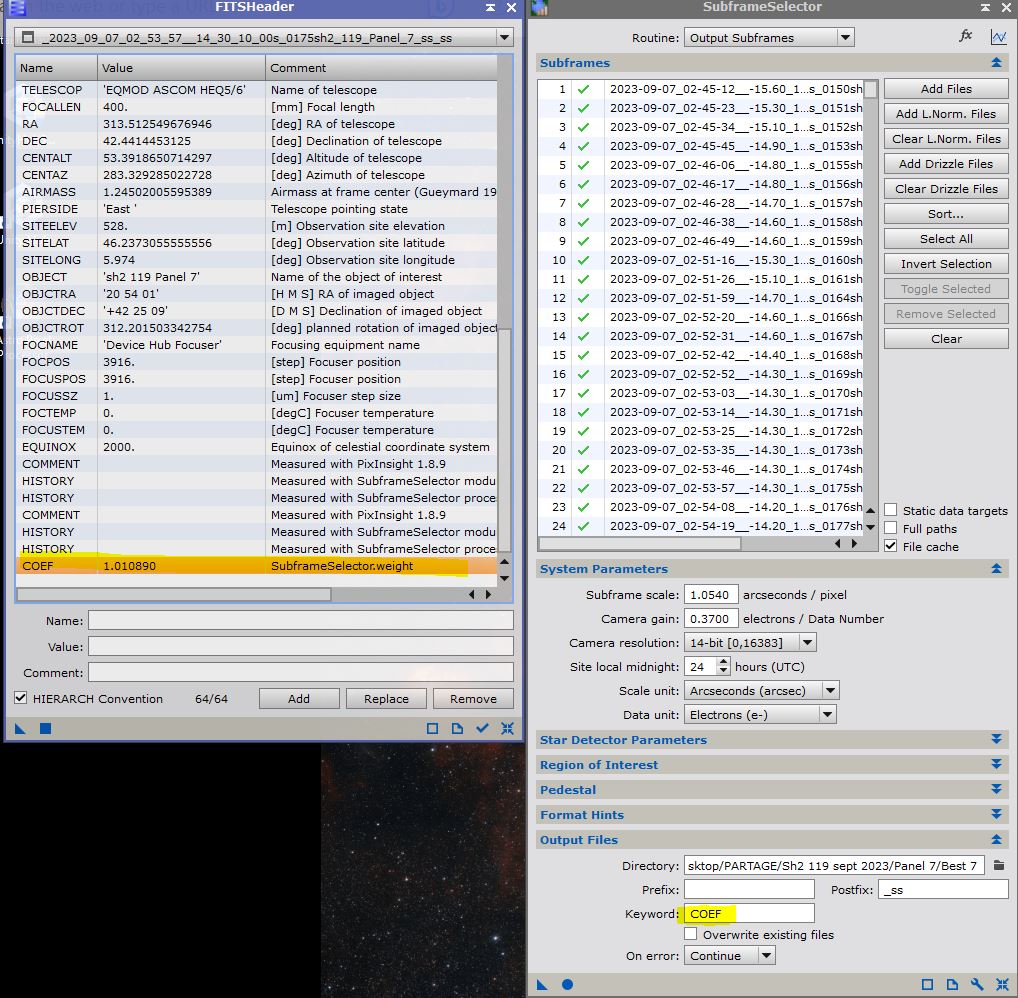Click the Remove button in FITSHeader
1018x998 pixels.
pyautogui.click(x=473, y=699)
